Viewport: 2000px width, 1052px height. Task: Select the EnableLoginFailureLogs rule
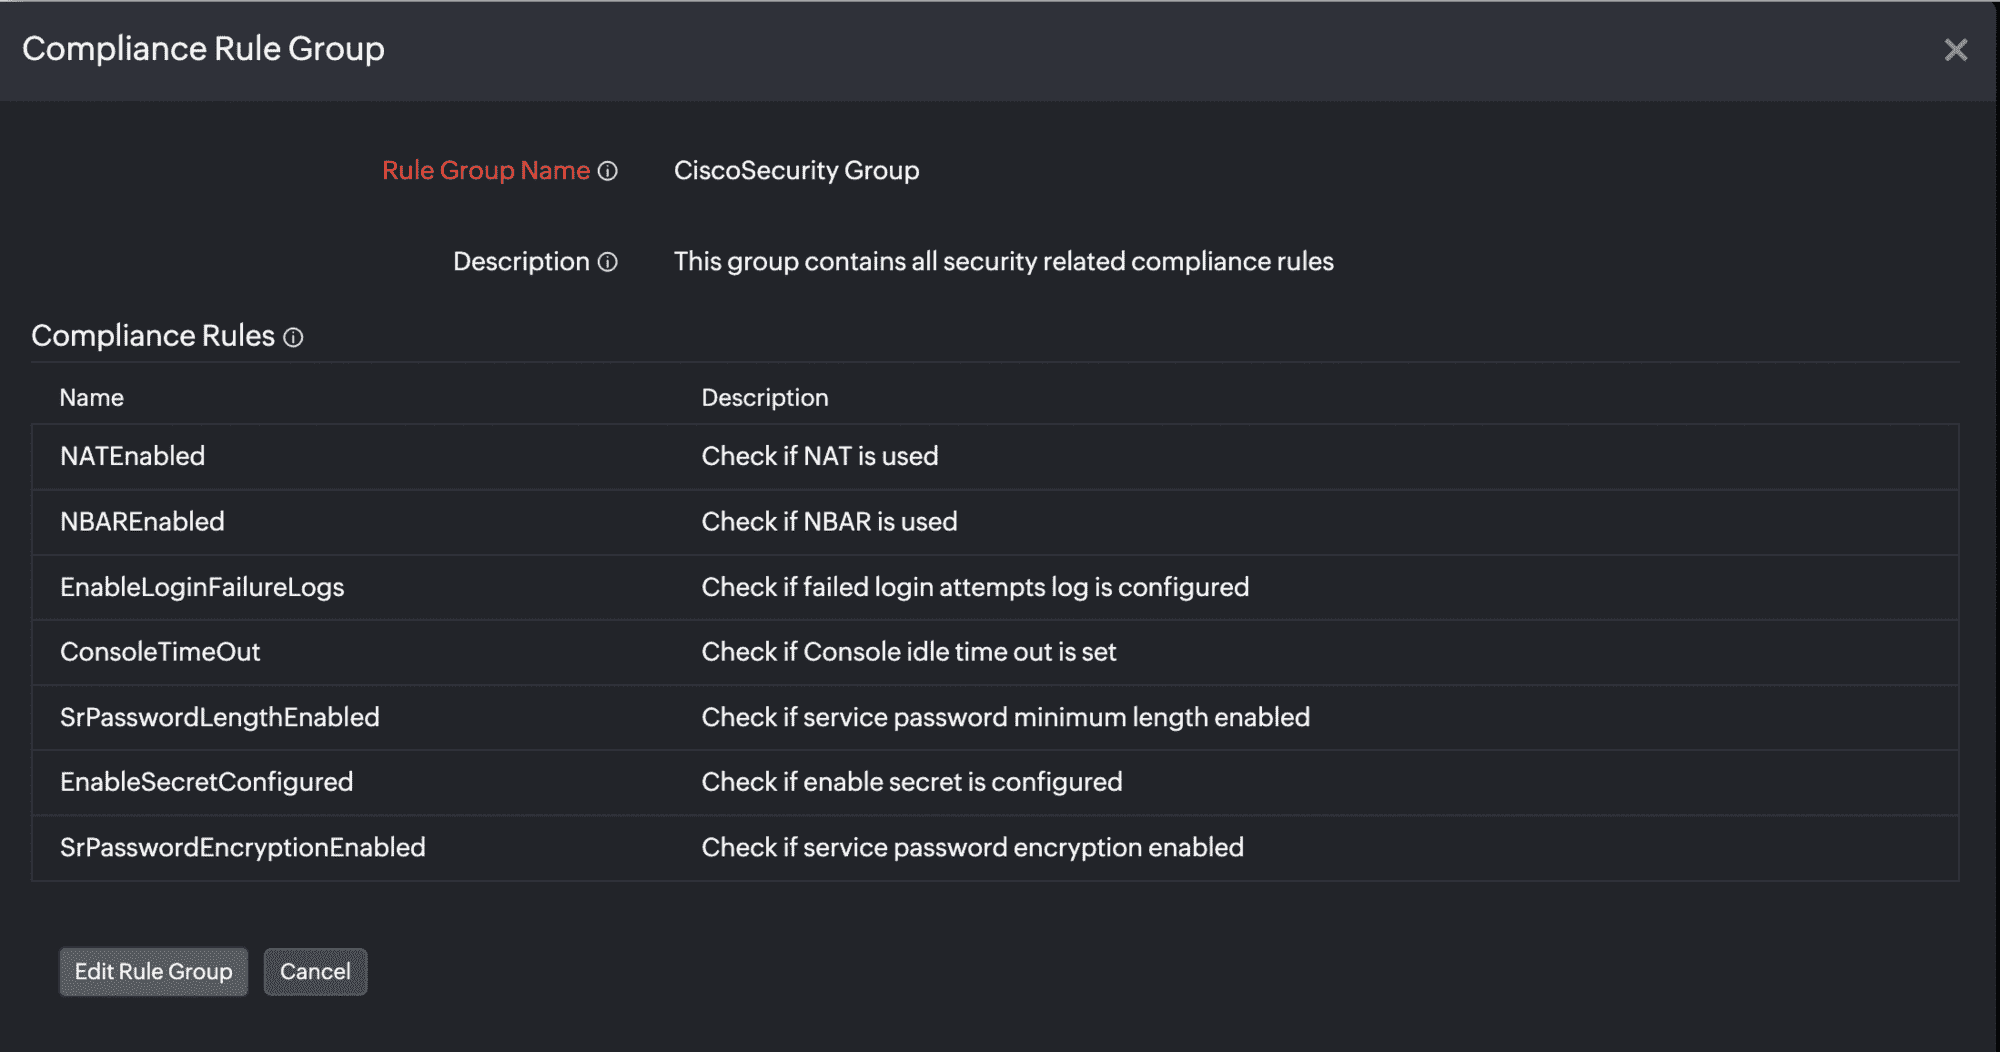(202, 587)
